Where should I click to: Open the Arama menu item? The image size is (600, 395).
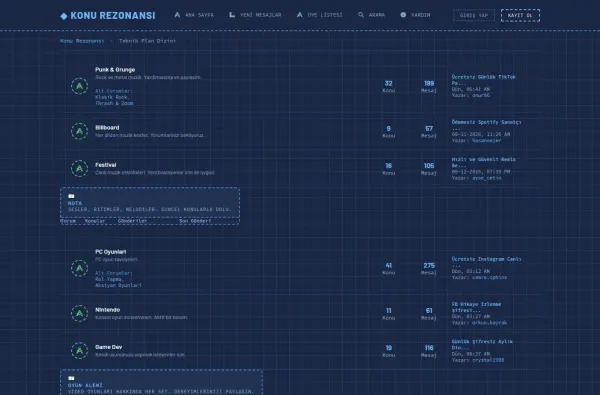[372, 15]
